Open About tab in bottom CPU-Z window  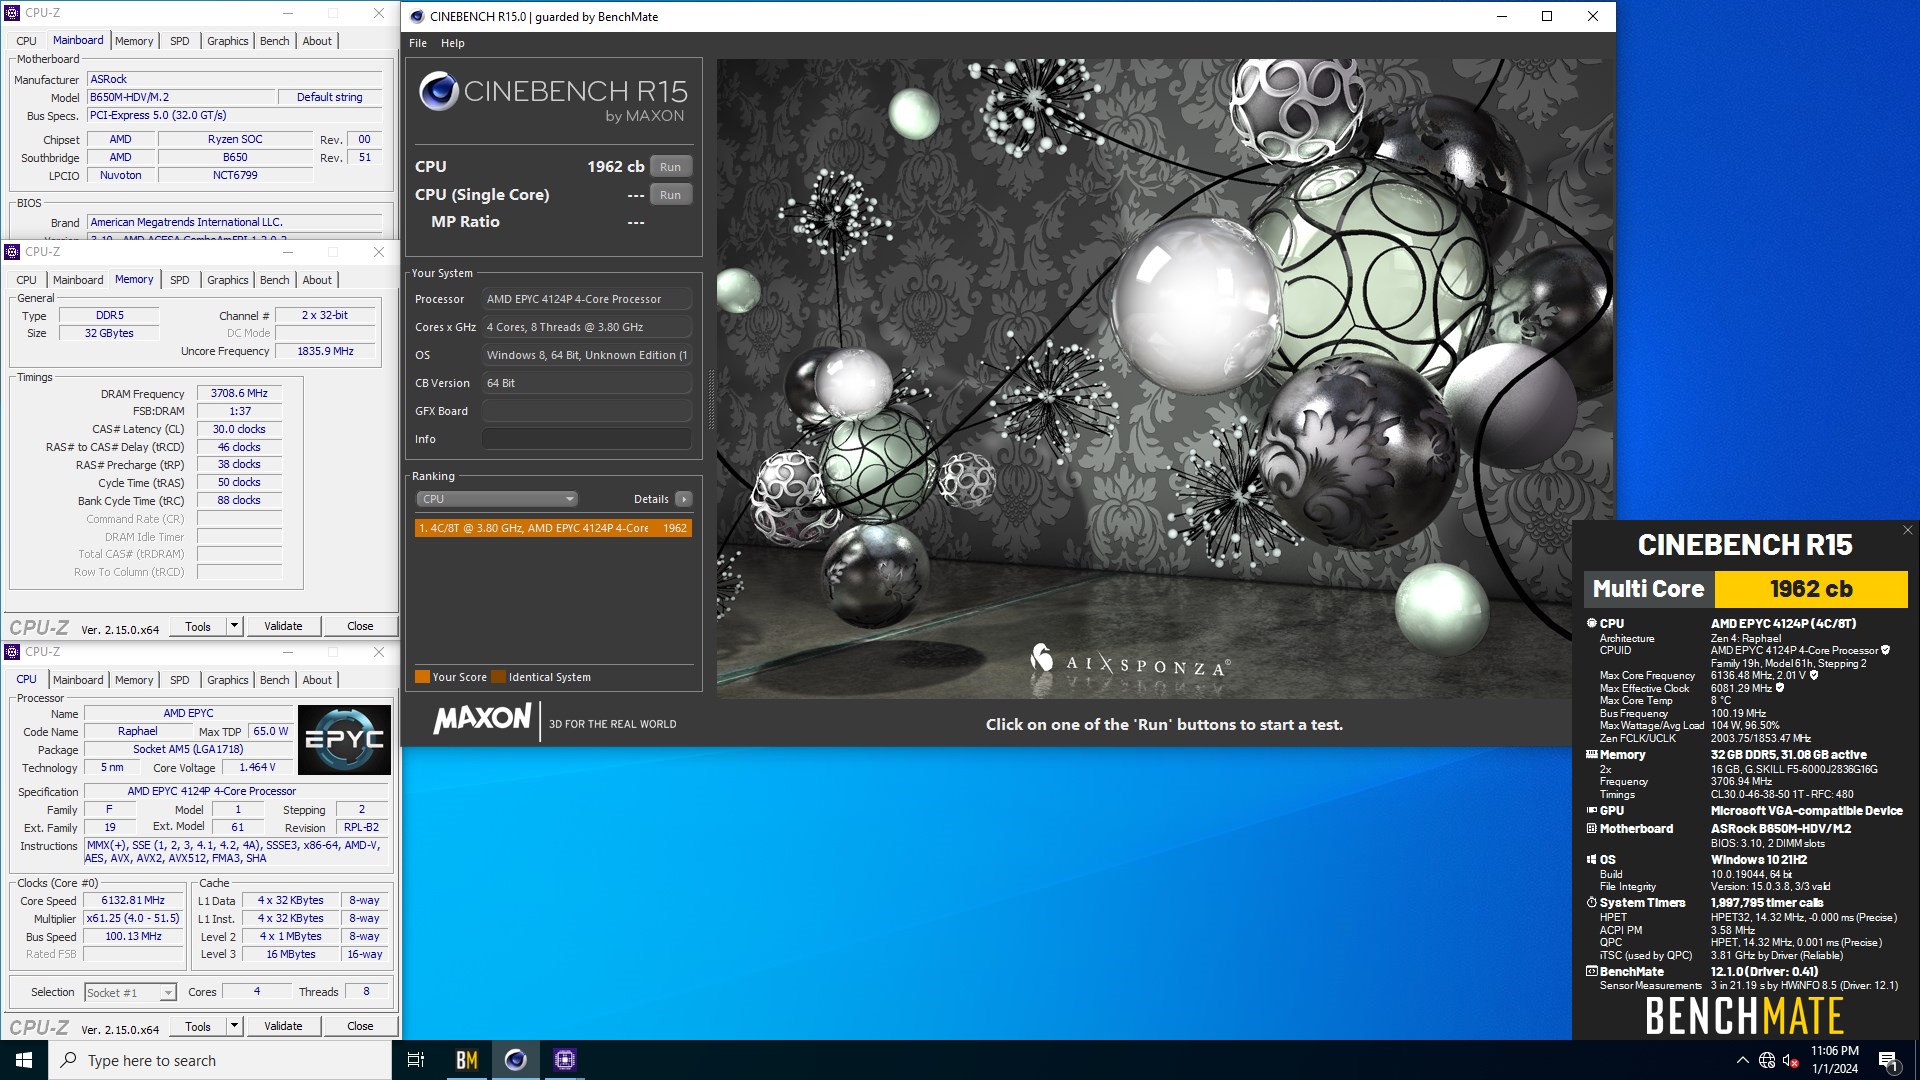coord(317,680)
